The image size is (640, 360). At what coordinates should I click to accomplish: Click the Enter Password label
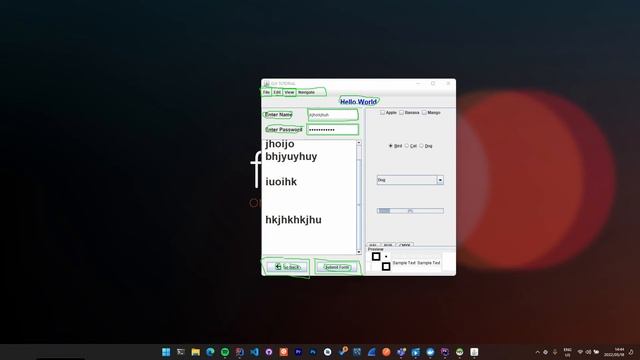(x=284, y=129)
